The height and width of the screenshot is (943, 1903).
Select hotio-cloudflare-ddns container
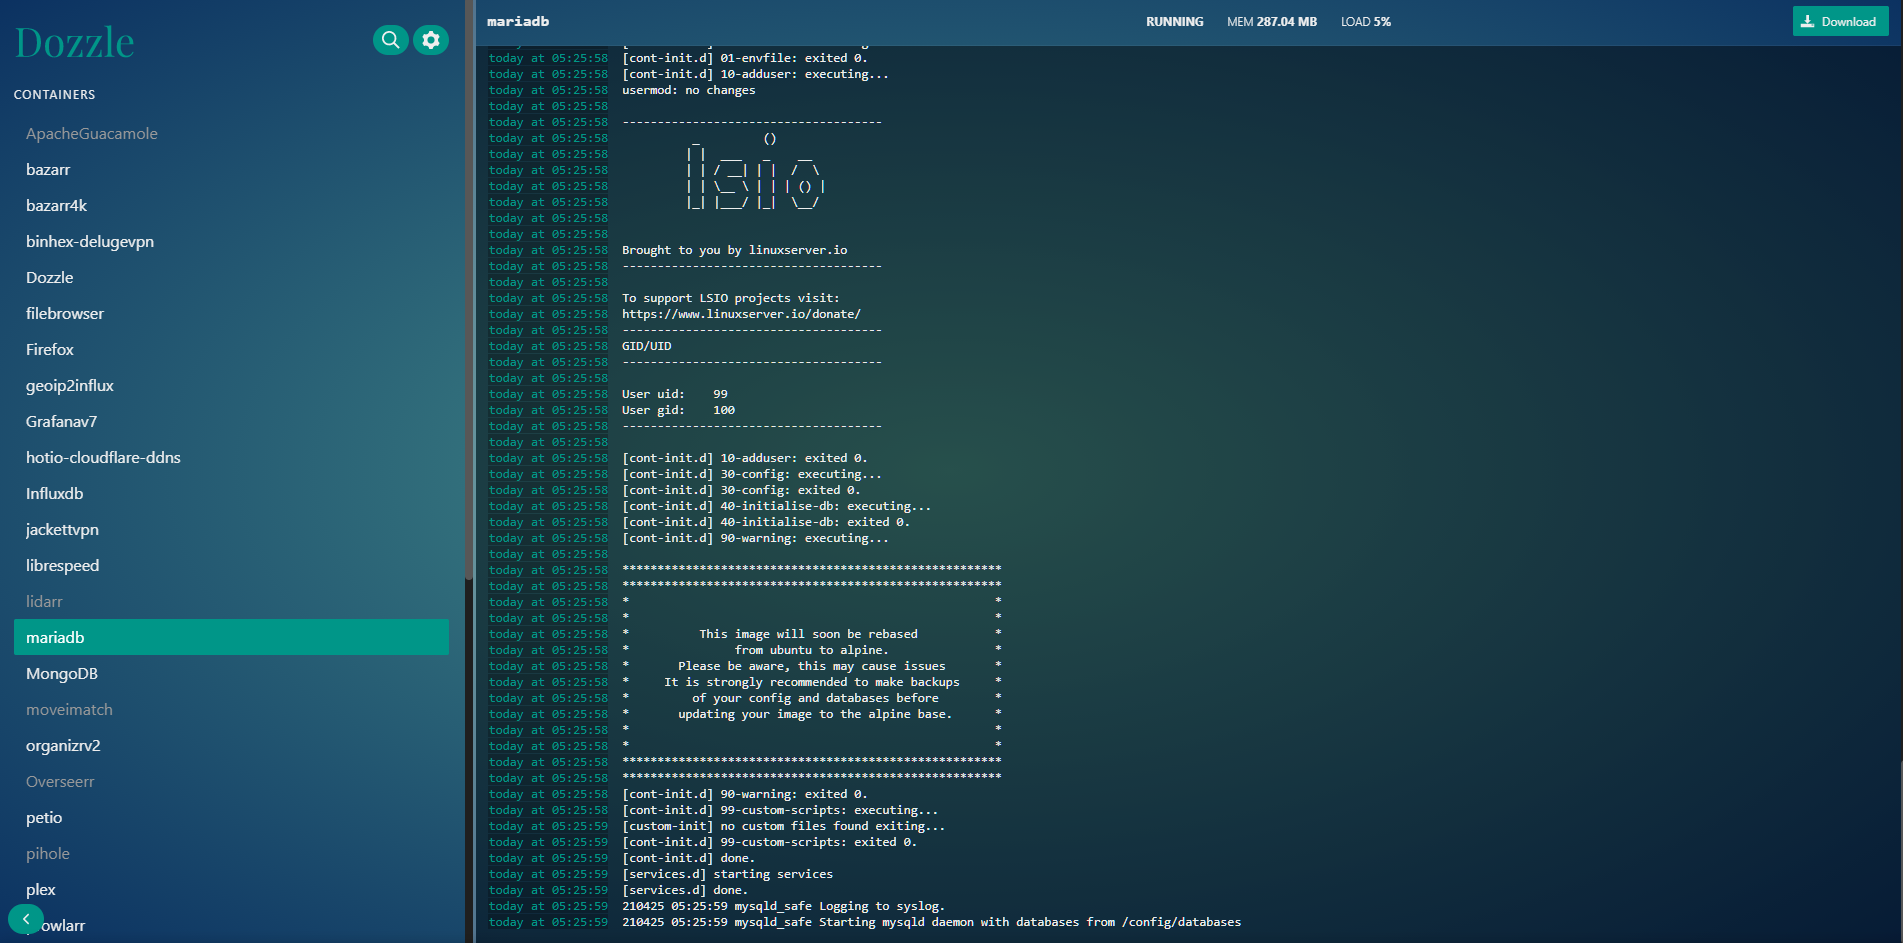click(x=103, y=458)
